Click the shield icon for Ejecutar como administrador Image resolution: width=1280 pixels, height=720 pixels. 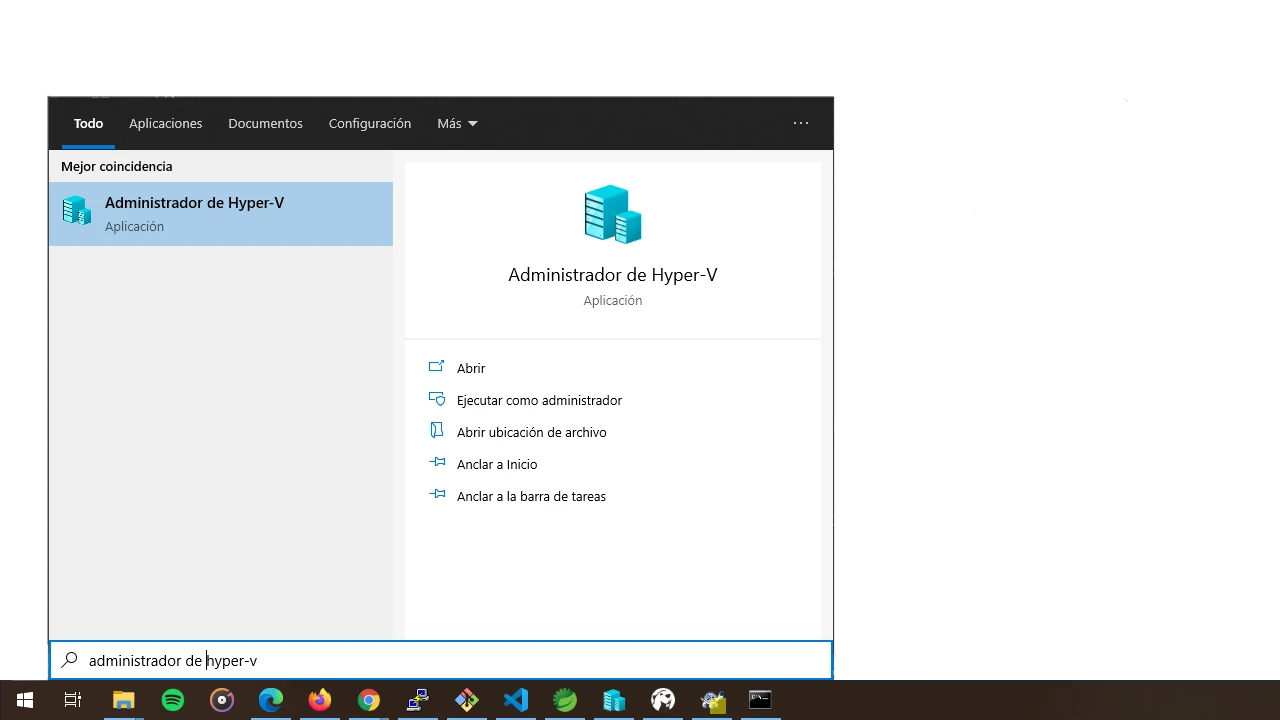coord(436,399)
